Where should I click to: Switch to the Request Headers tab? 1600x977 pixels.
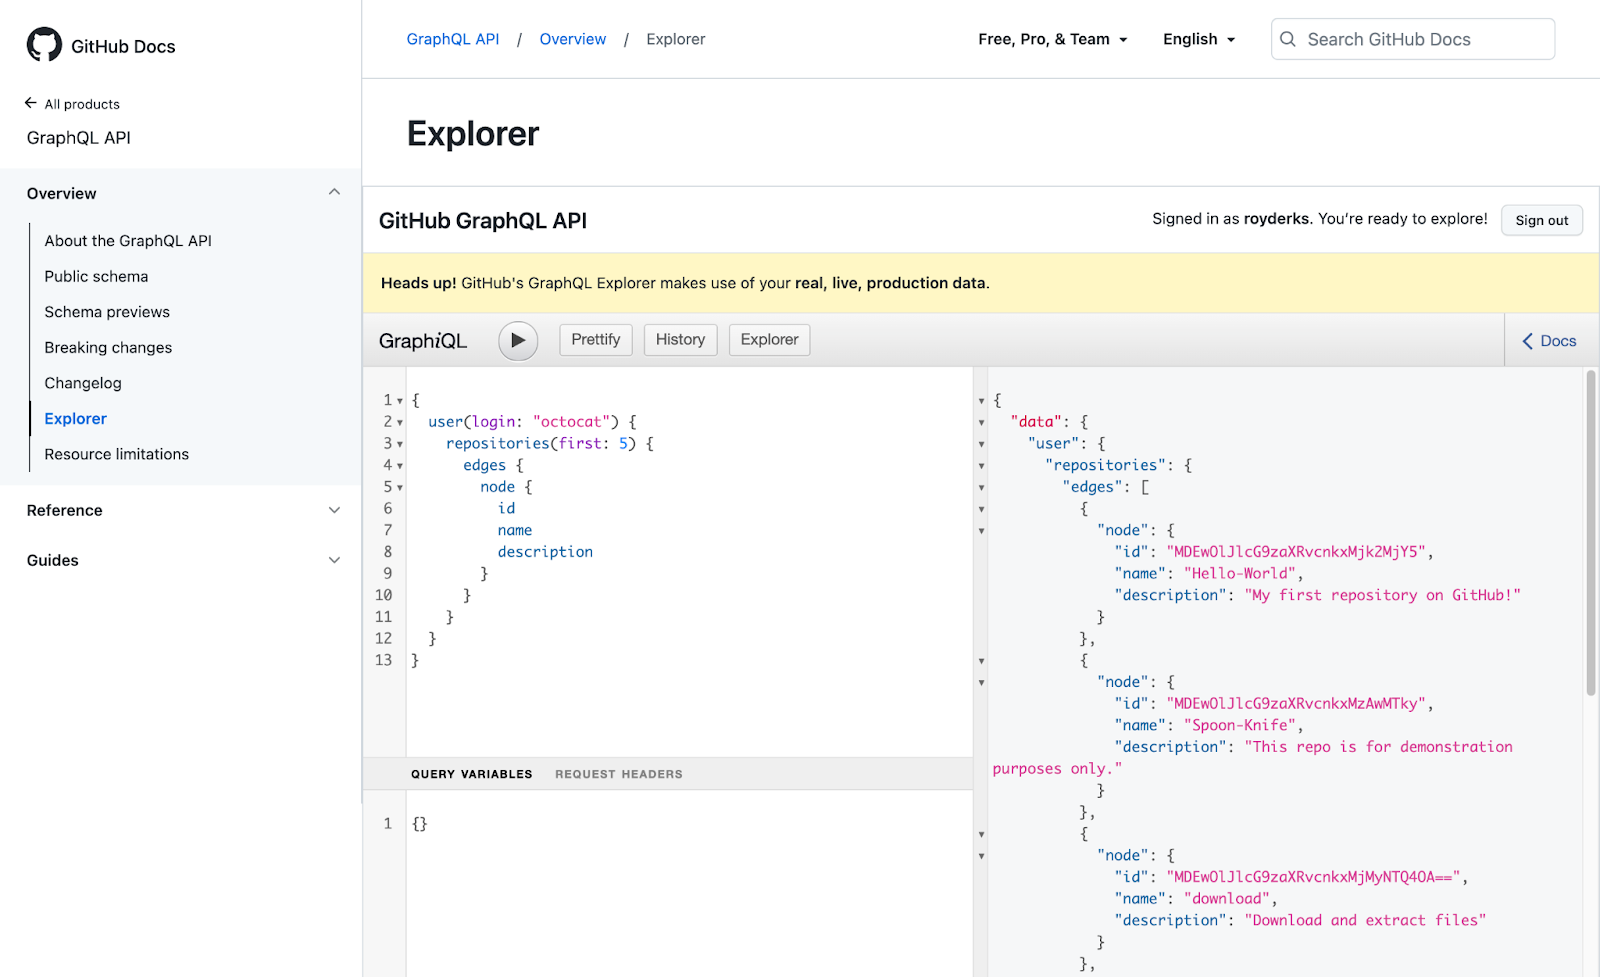coord(619,774)
